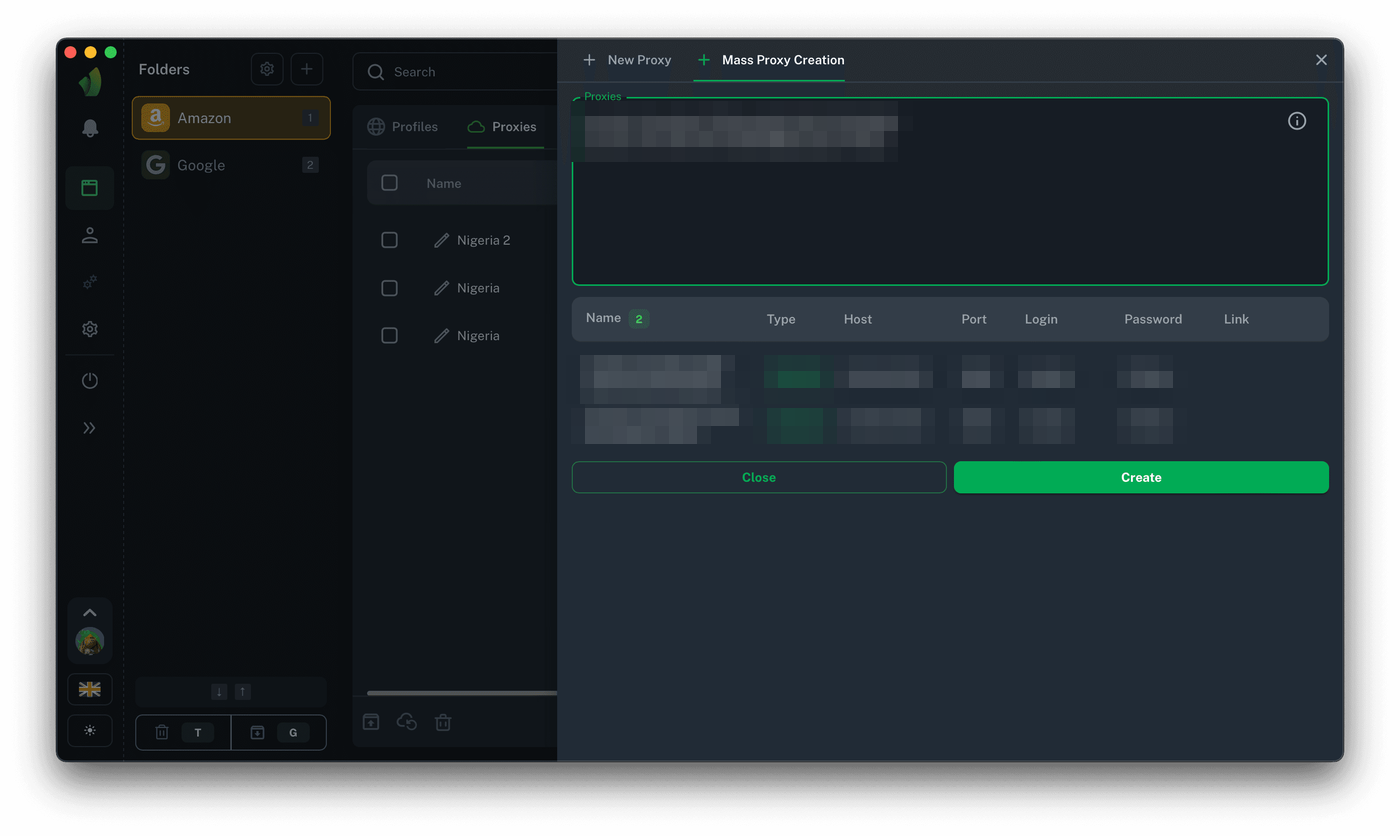1400x836 pixels.
Task: Click the Port column header
Action: [x=974, y=319]
